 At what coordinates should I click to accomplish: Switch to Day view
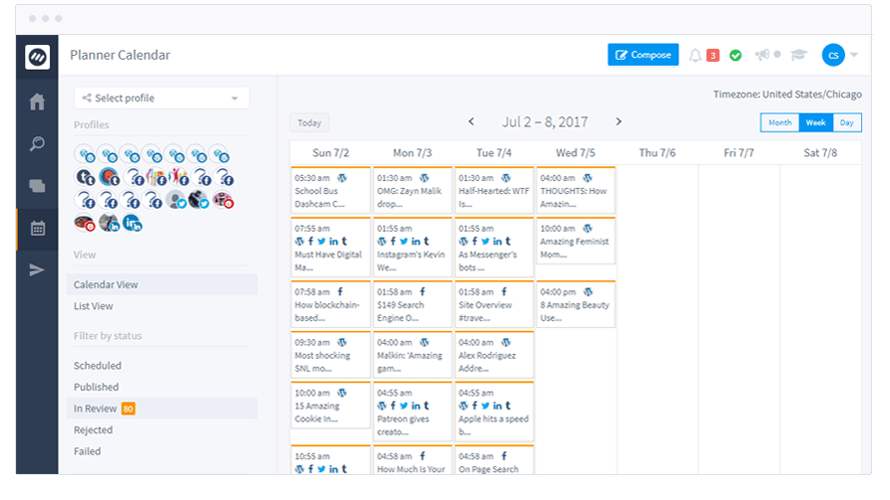[847, 123]
